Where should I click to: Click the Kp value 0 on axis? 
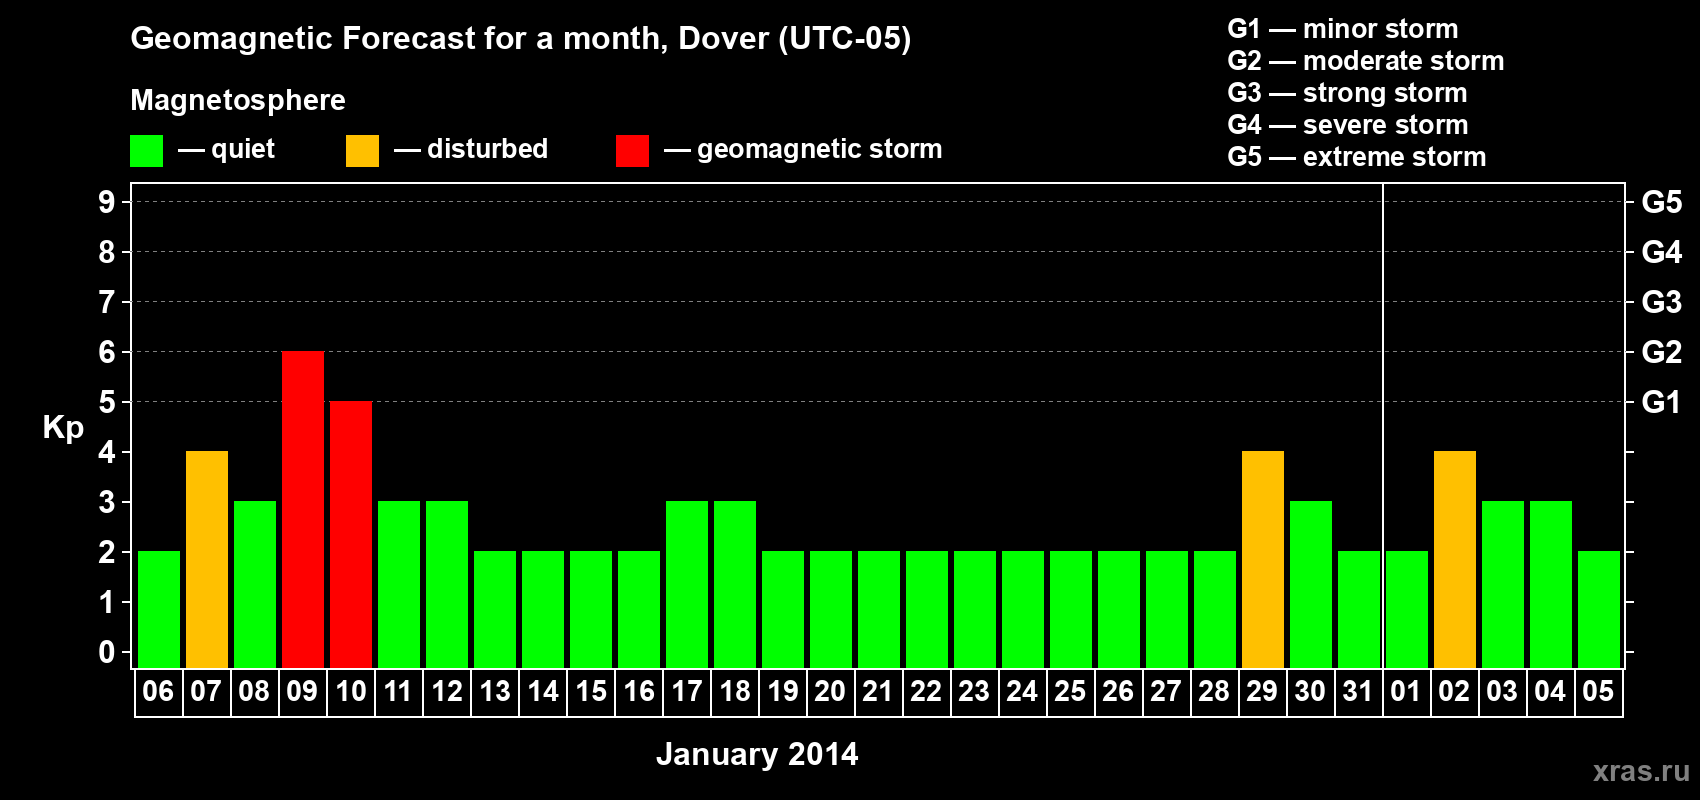click(x=107, y=652)
